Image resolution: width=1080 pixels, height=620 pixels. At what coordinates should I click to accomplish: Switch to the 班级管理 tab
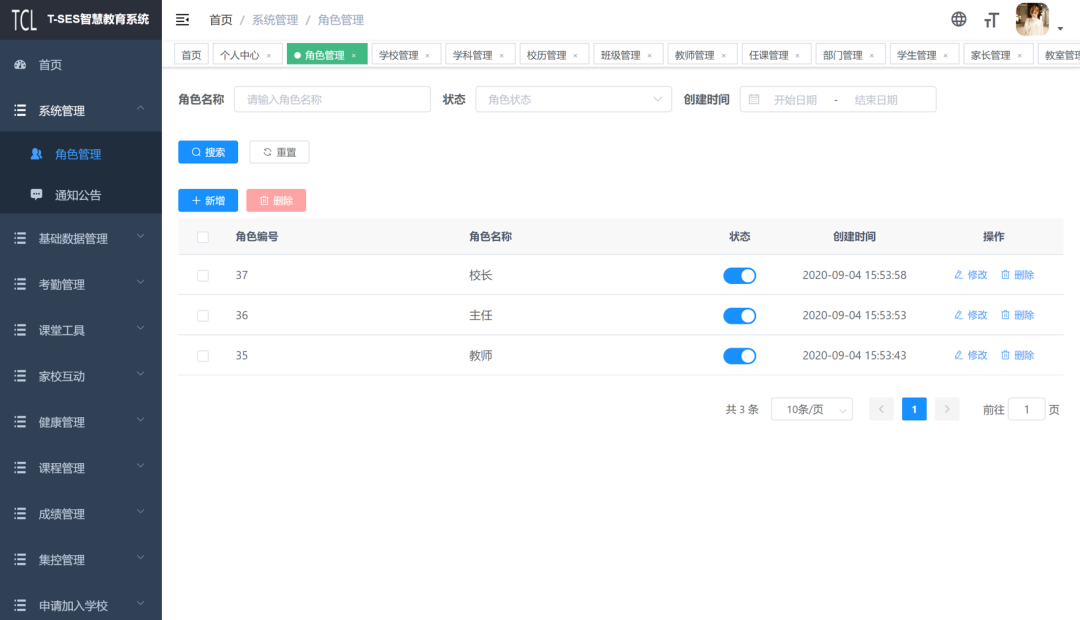[620, 55]
